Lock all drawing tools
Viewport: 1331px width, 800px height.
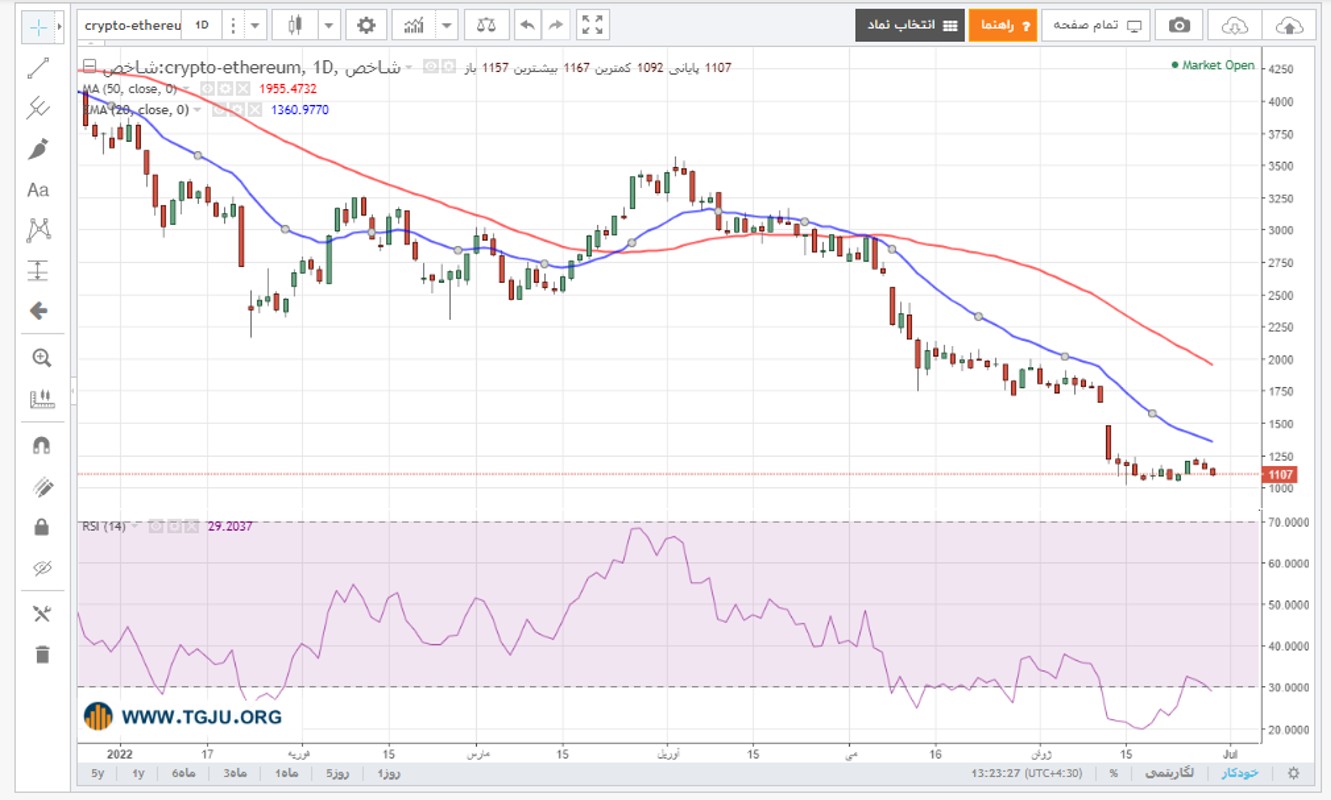coord(41,527)
